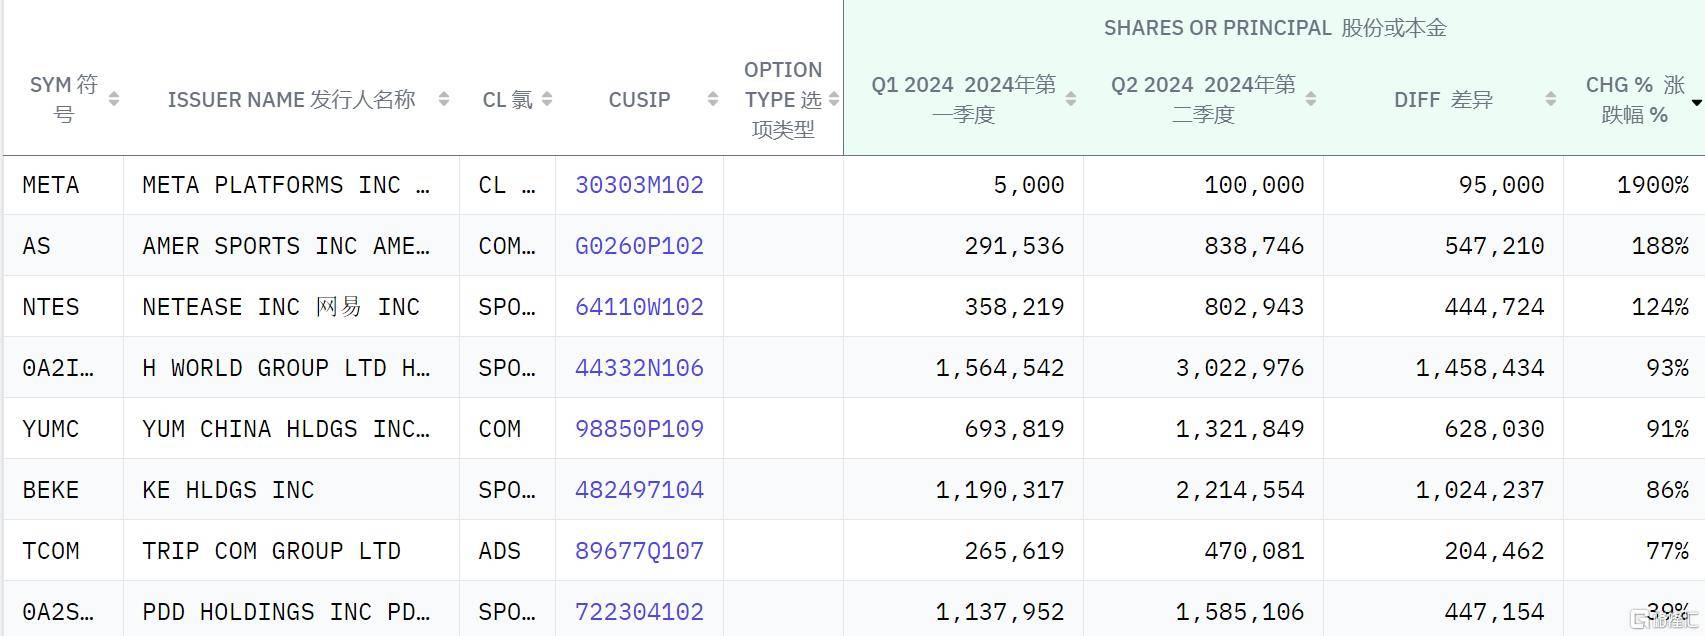This screenshot has width=1705, height=636.
Task: Sort by DIFF column sort arrows
Action: (1551, 99)
